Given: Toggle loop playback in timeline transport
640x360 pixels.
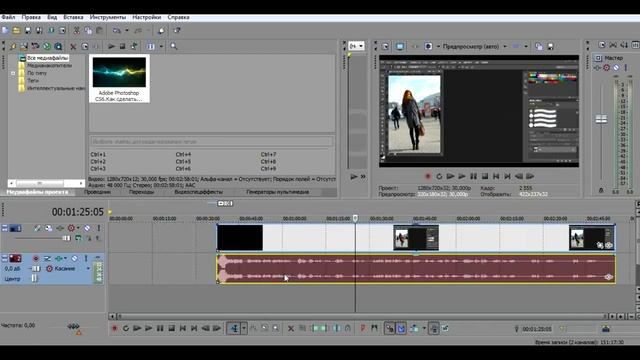Looking at the screenshot, I should [126, 328].
